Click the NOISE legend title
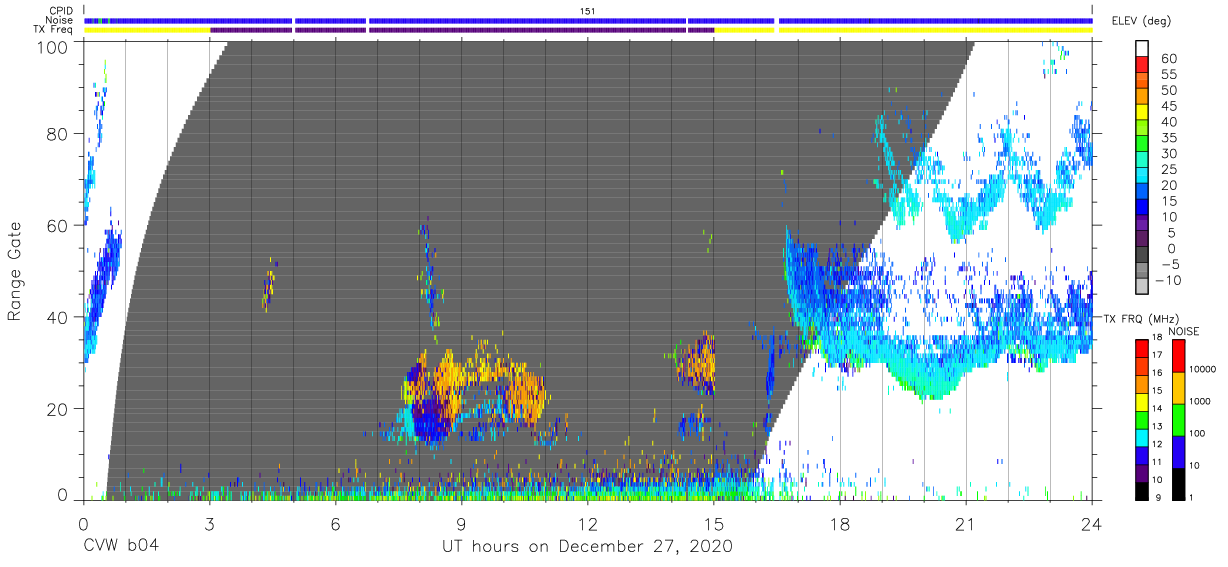Image resolution: width=1228 pixels, height=567 pixels. pyautogui.click(x=1185, y=330)
